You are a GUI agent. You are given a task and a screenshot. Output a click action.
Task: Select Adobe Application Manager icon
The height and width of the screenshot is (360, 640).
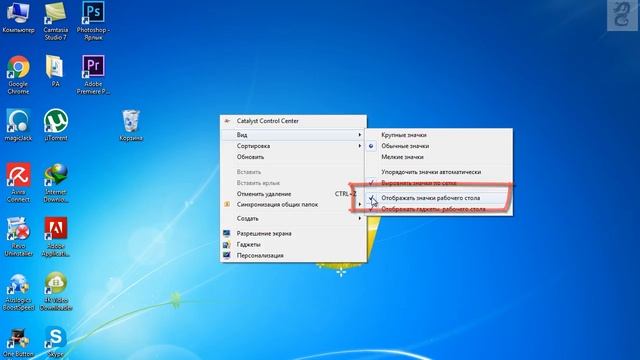(56, 237)
